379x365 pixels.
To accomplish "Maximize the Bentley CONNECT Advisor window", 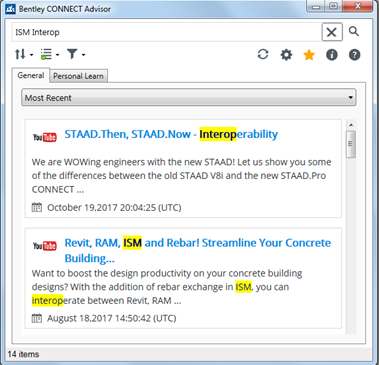I will click(x=333, y=7).
